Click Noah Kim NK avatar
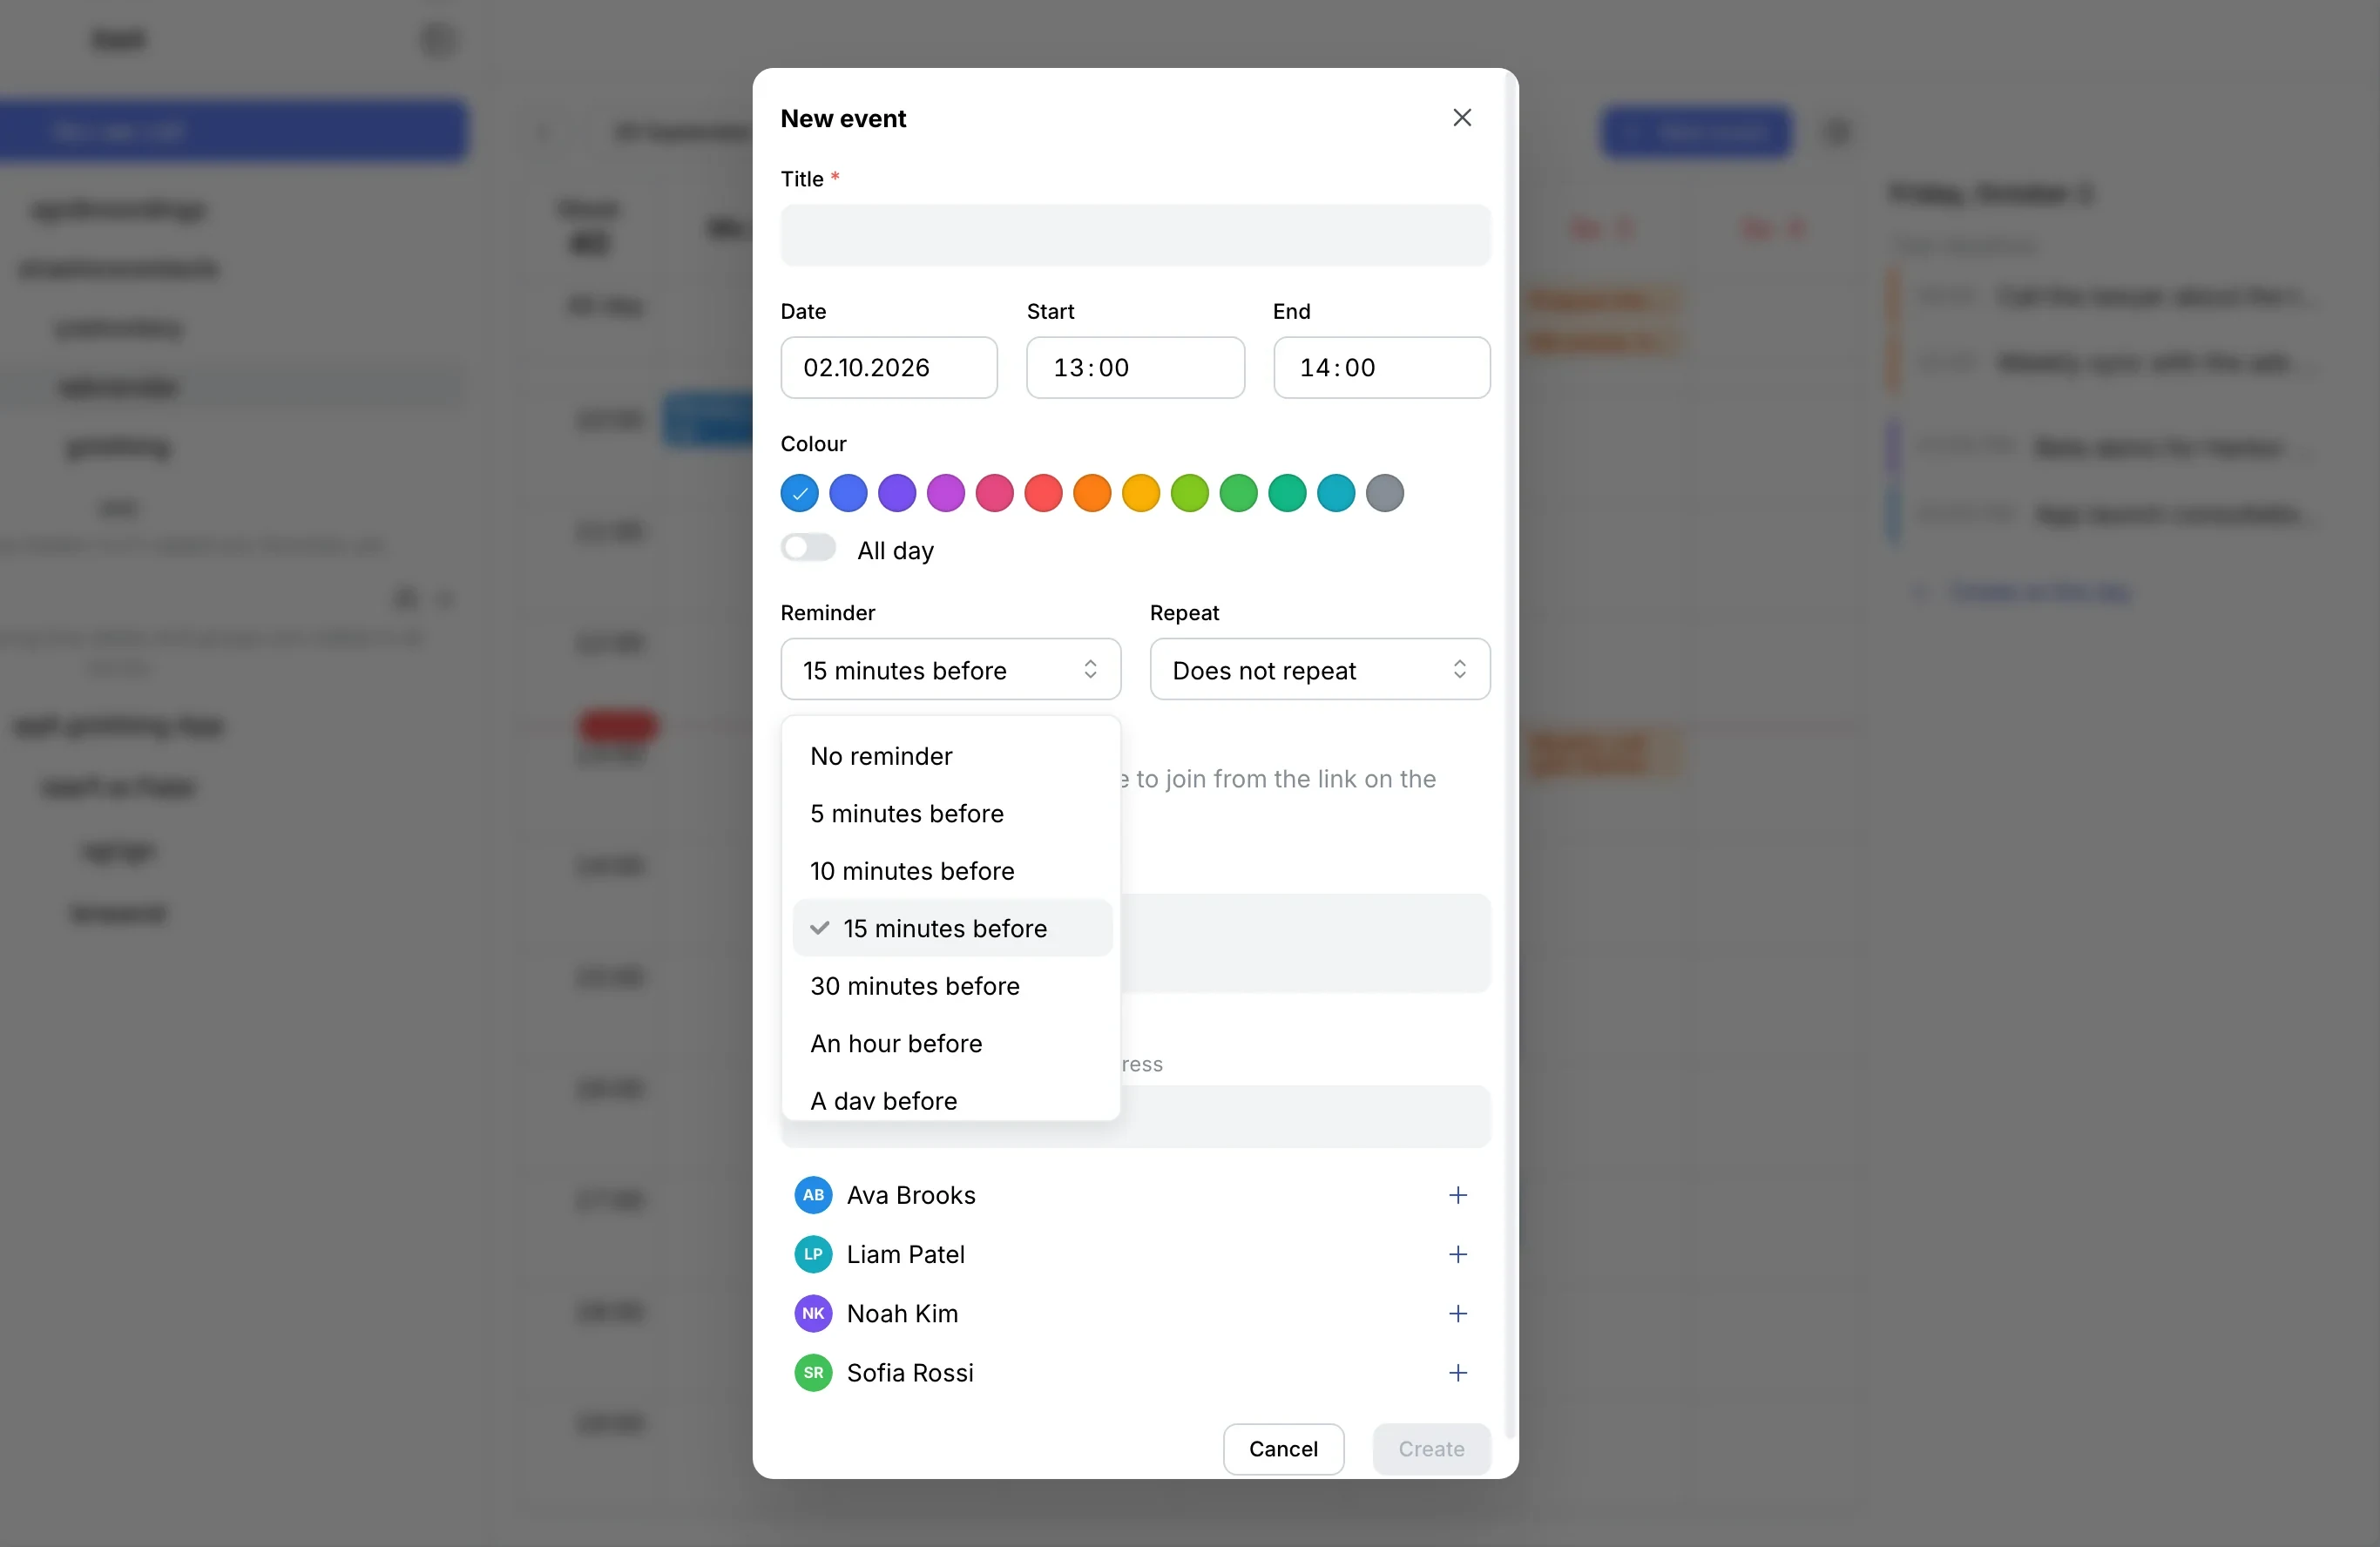2380x1547 pixels. (x=813, y=1313)
